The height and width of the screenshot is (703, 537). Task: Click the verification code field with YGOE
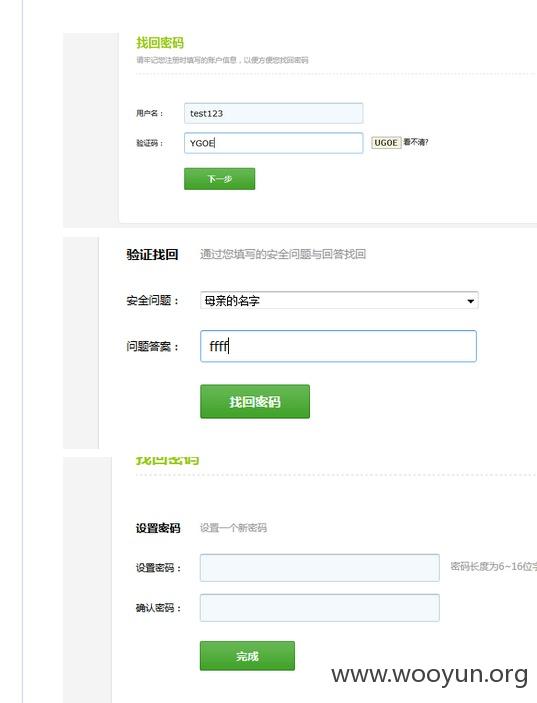(x=273, y=143)
